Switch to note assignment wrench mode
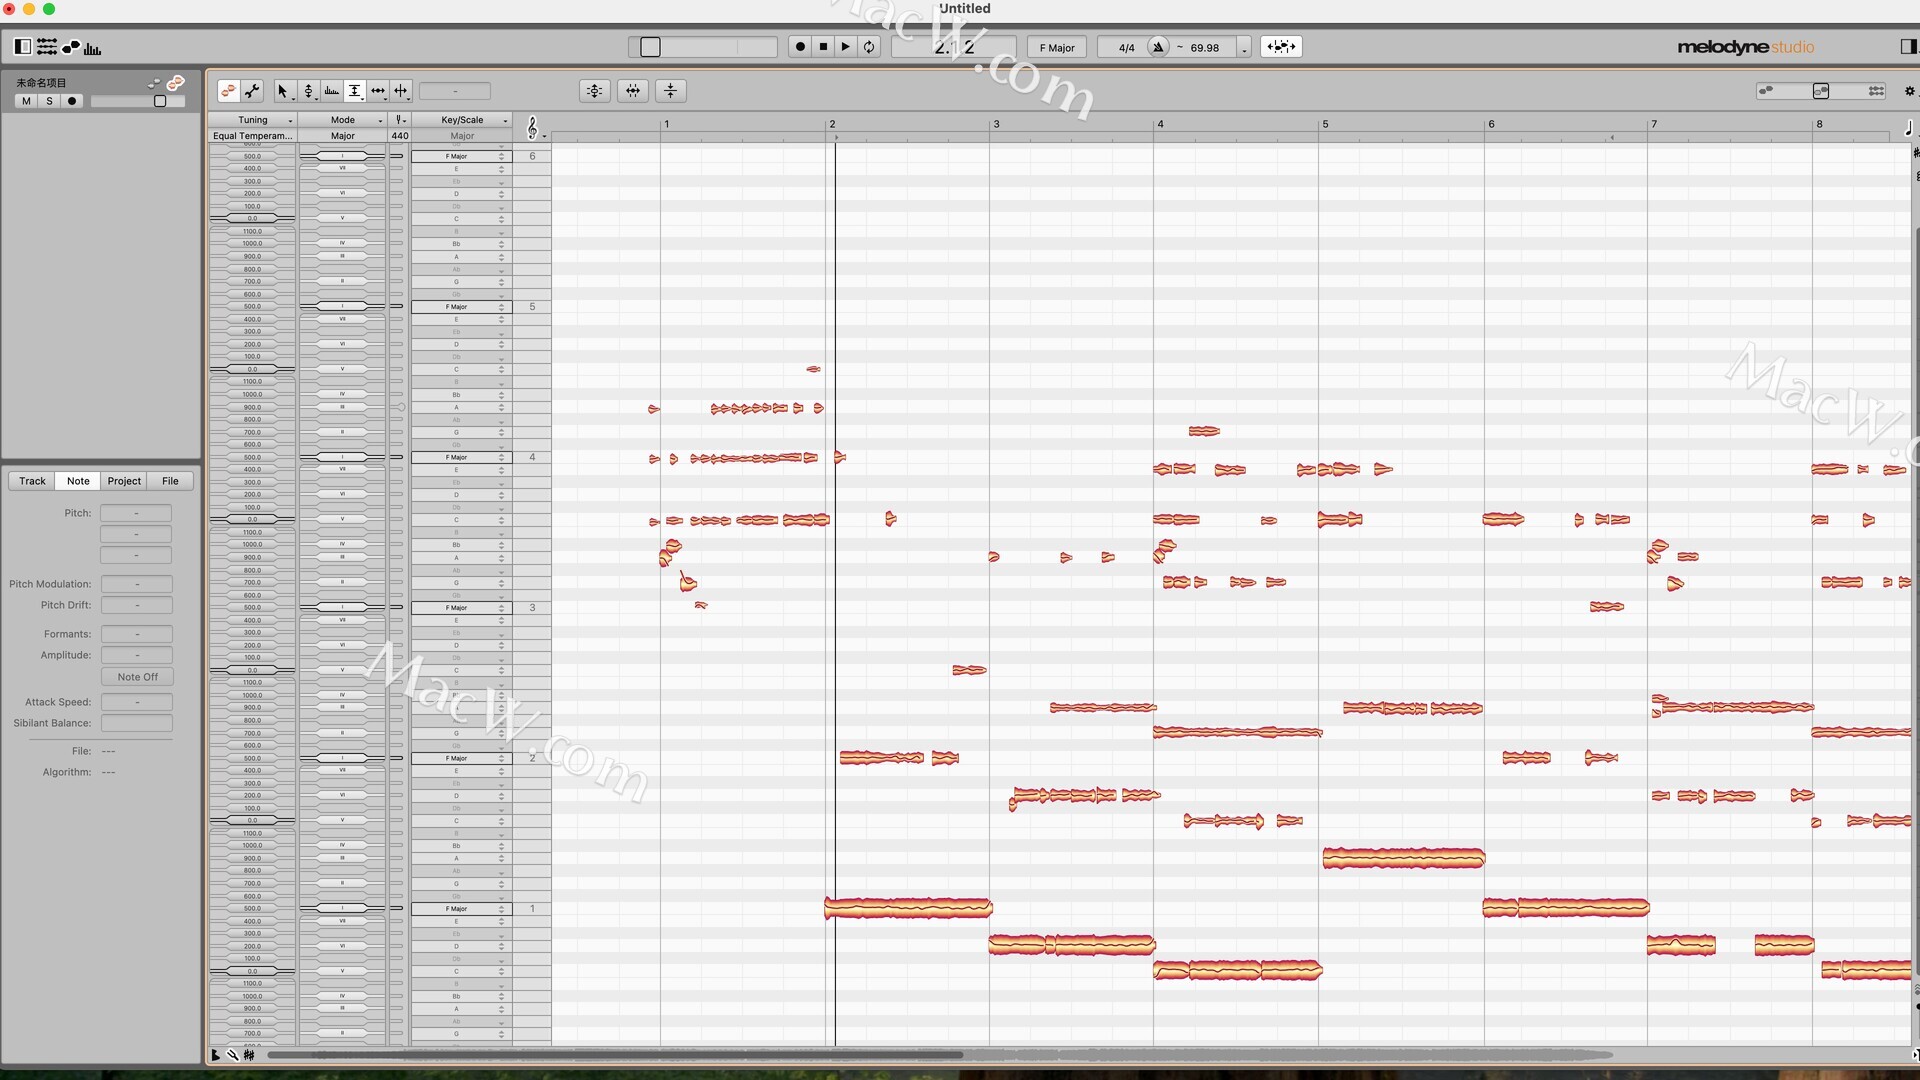Viewport: 1920px width, 1080px height. pyautogui.click(x=252, y=91)
